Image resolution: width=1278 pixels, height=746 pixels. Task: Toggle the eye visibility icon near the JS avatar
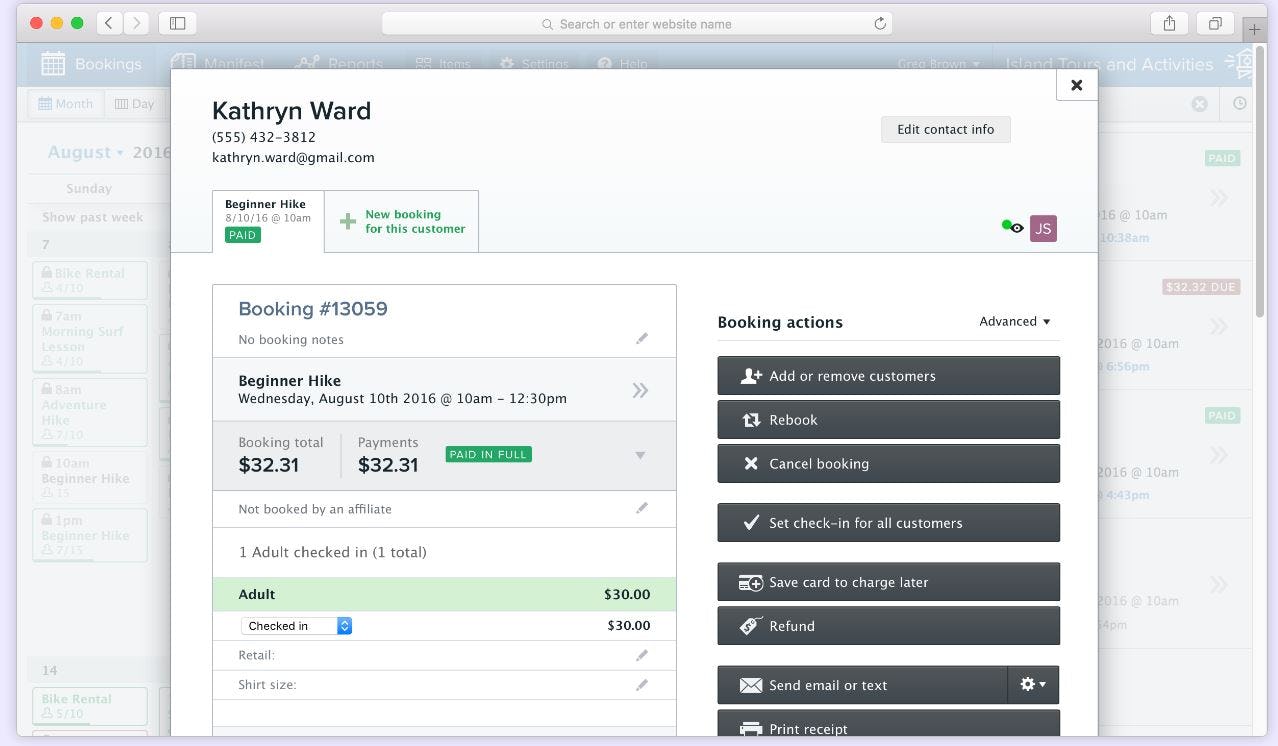(1017, 228)
